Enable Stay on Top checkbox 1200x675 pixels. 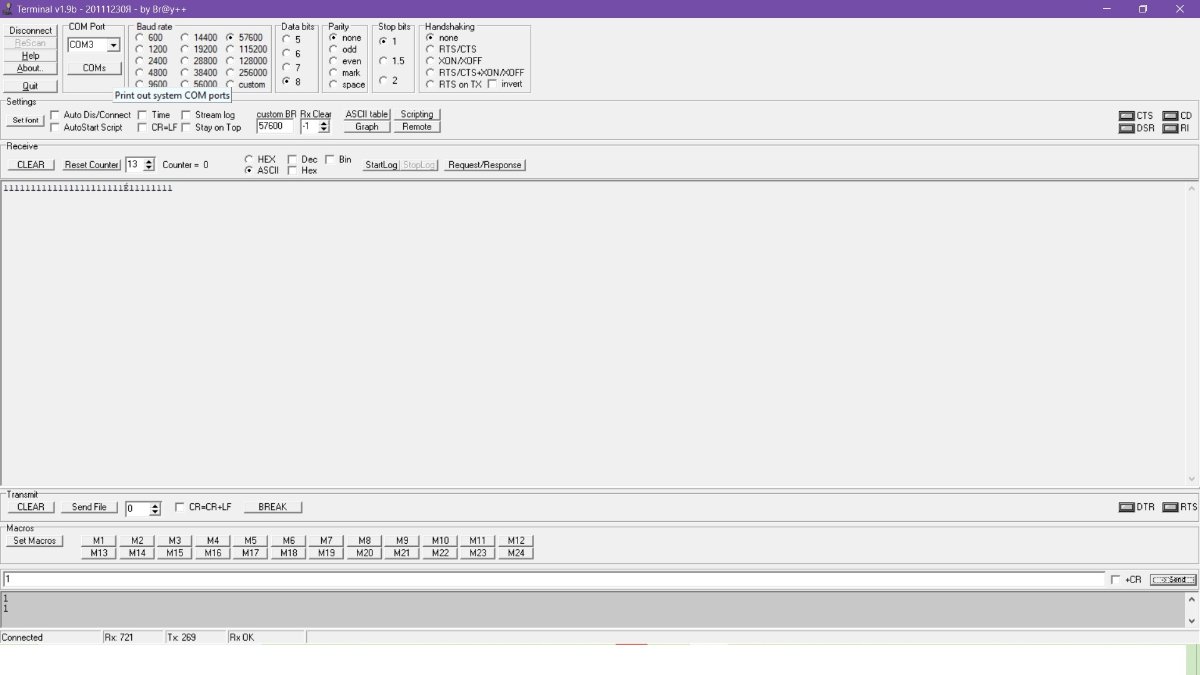[x=186, y=127]
